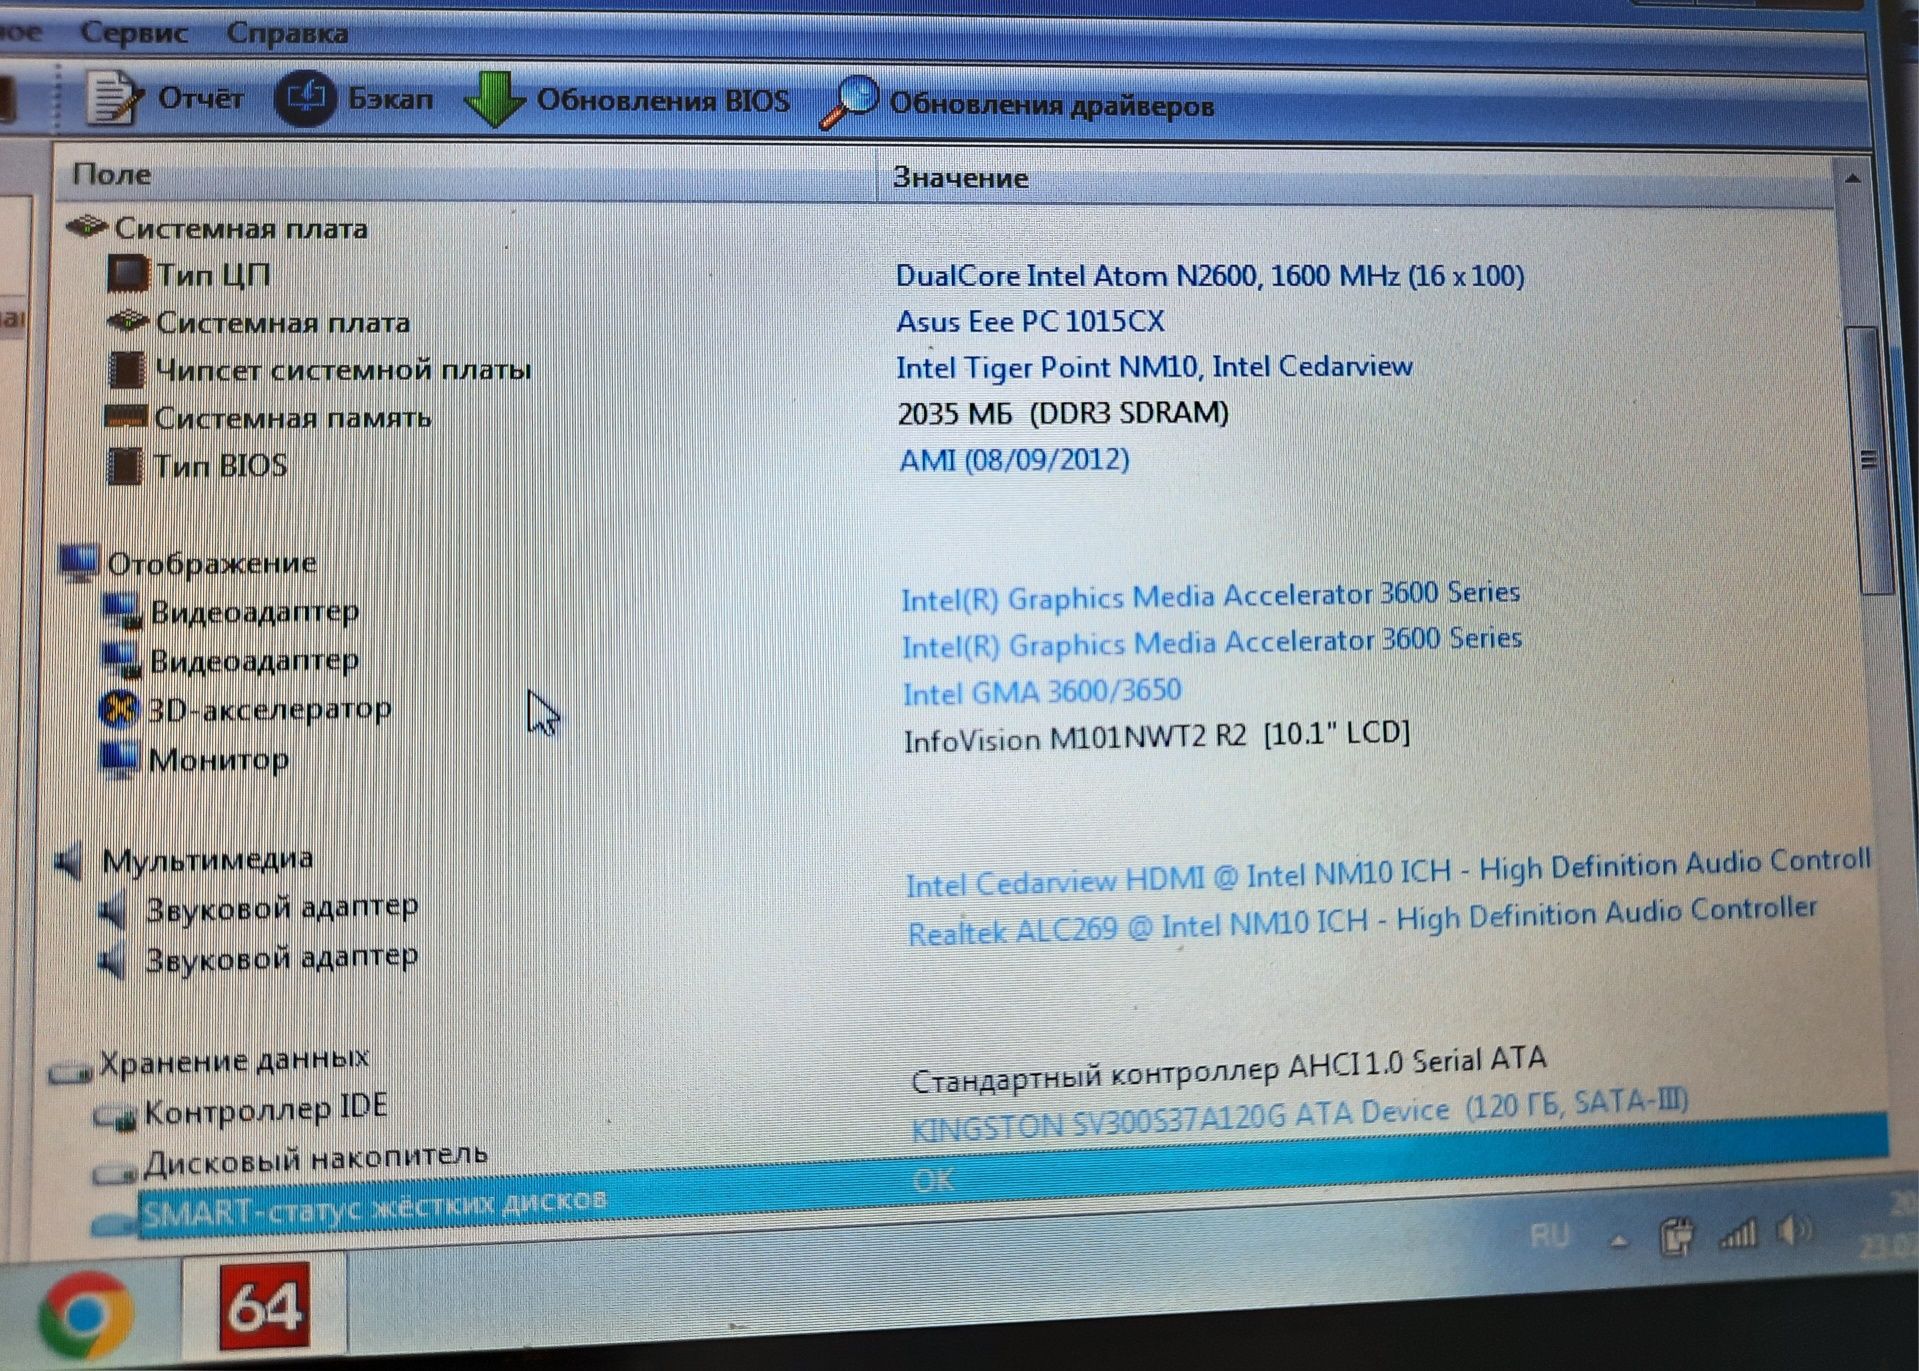Click the green BIOS update arrow icon
Image resolution: width=1919 pixels, height=1371 pixels.
click(494, 98)
